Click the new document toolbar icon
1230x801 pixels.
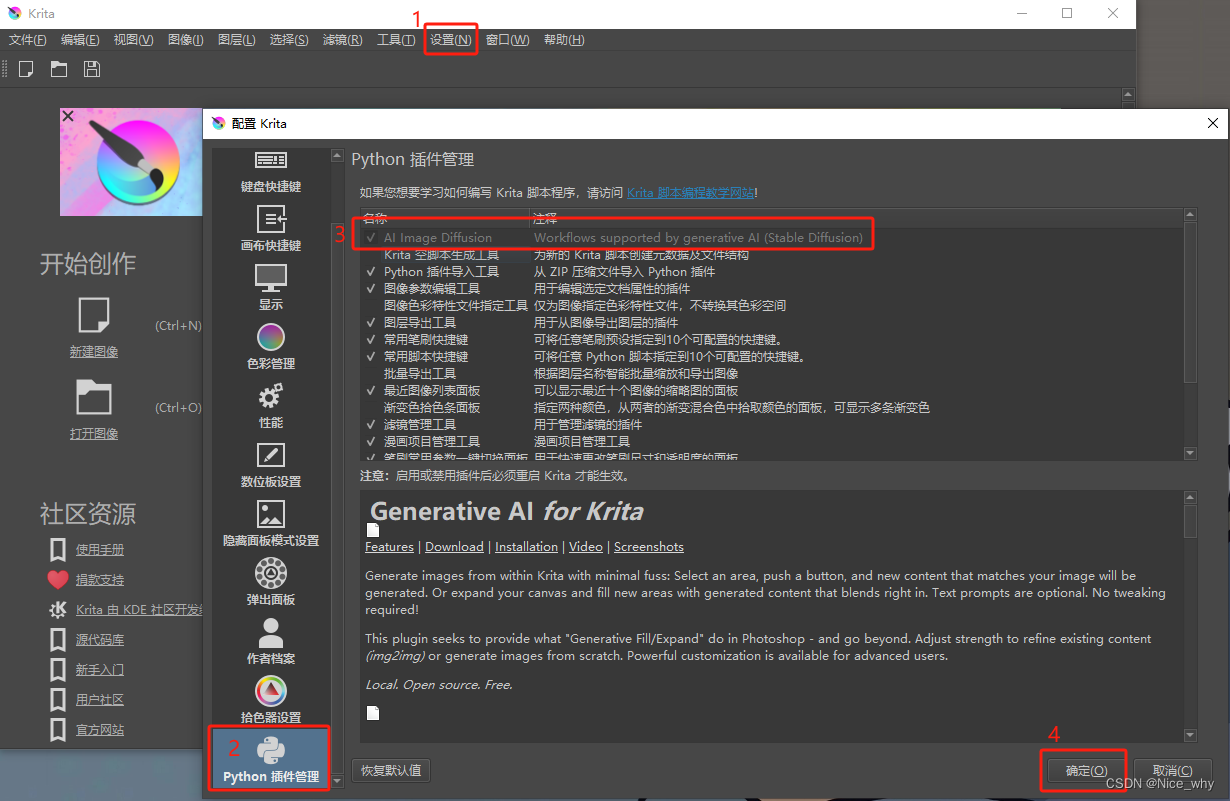click(26, 69)
